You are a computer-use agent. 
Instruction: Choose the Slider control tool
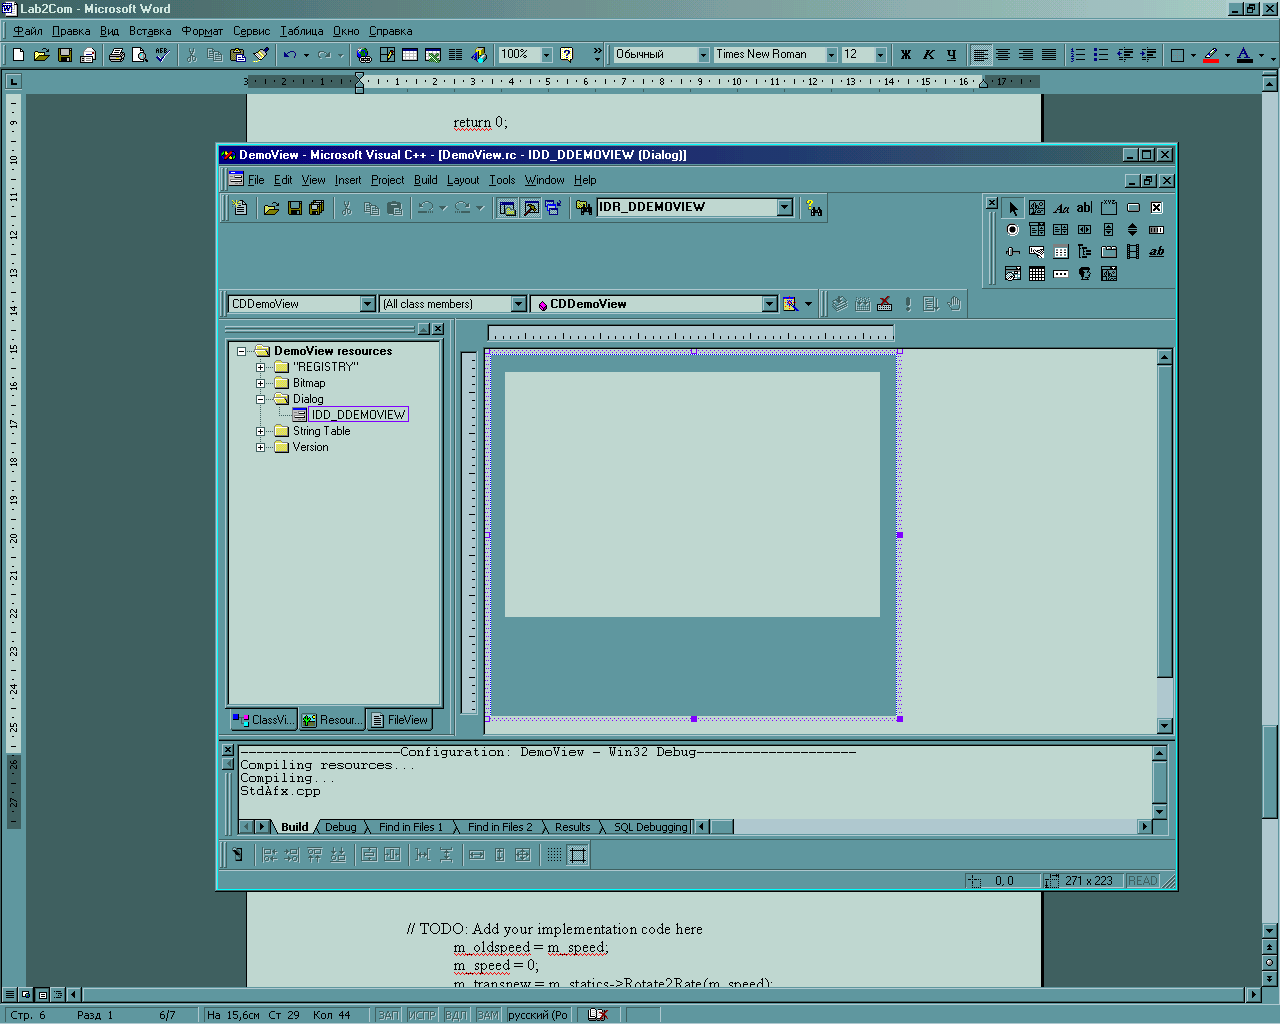[x=1013, y=252]
